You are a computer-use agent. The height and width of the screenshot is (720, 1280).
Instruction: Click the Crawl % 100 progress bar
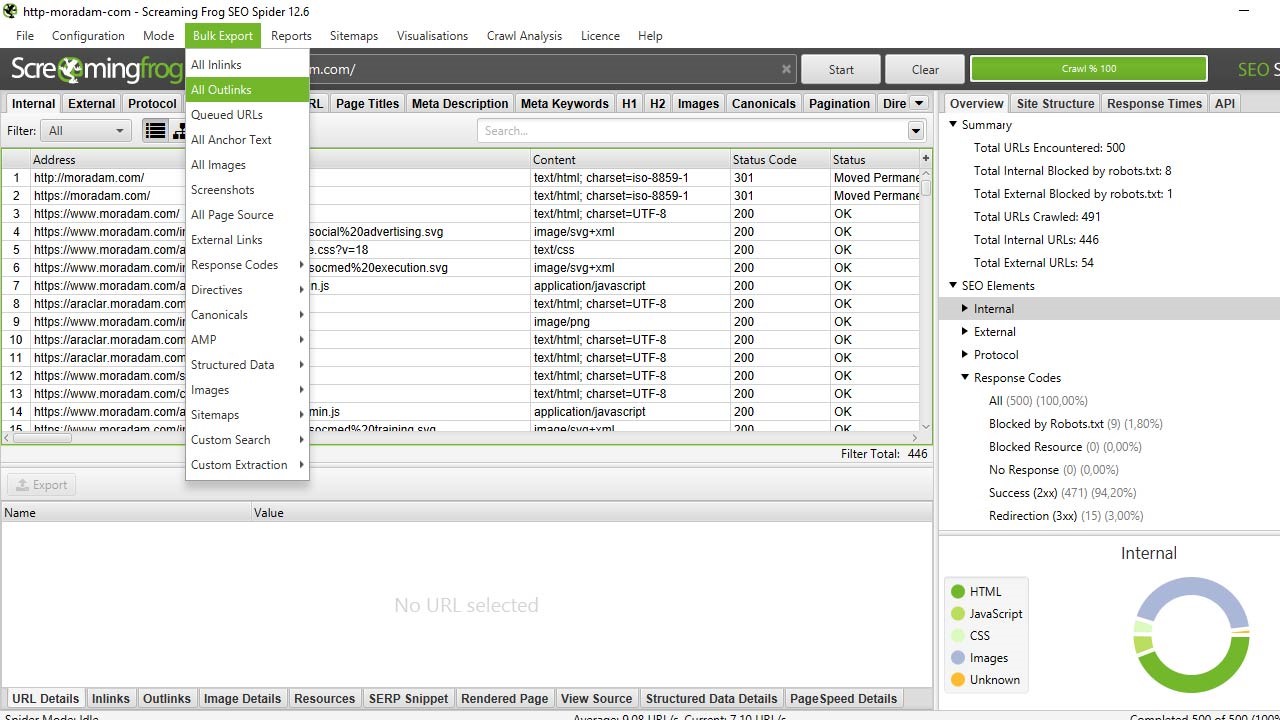click(x=1089, y=69)
